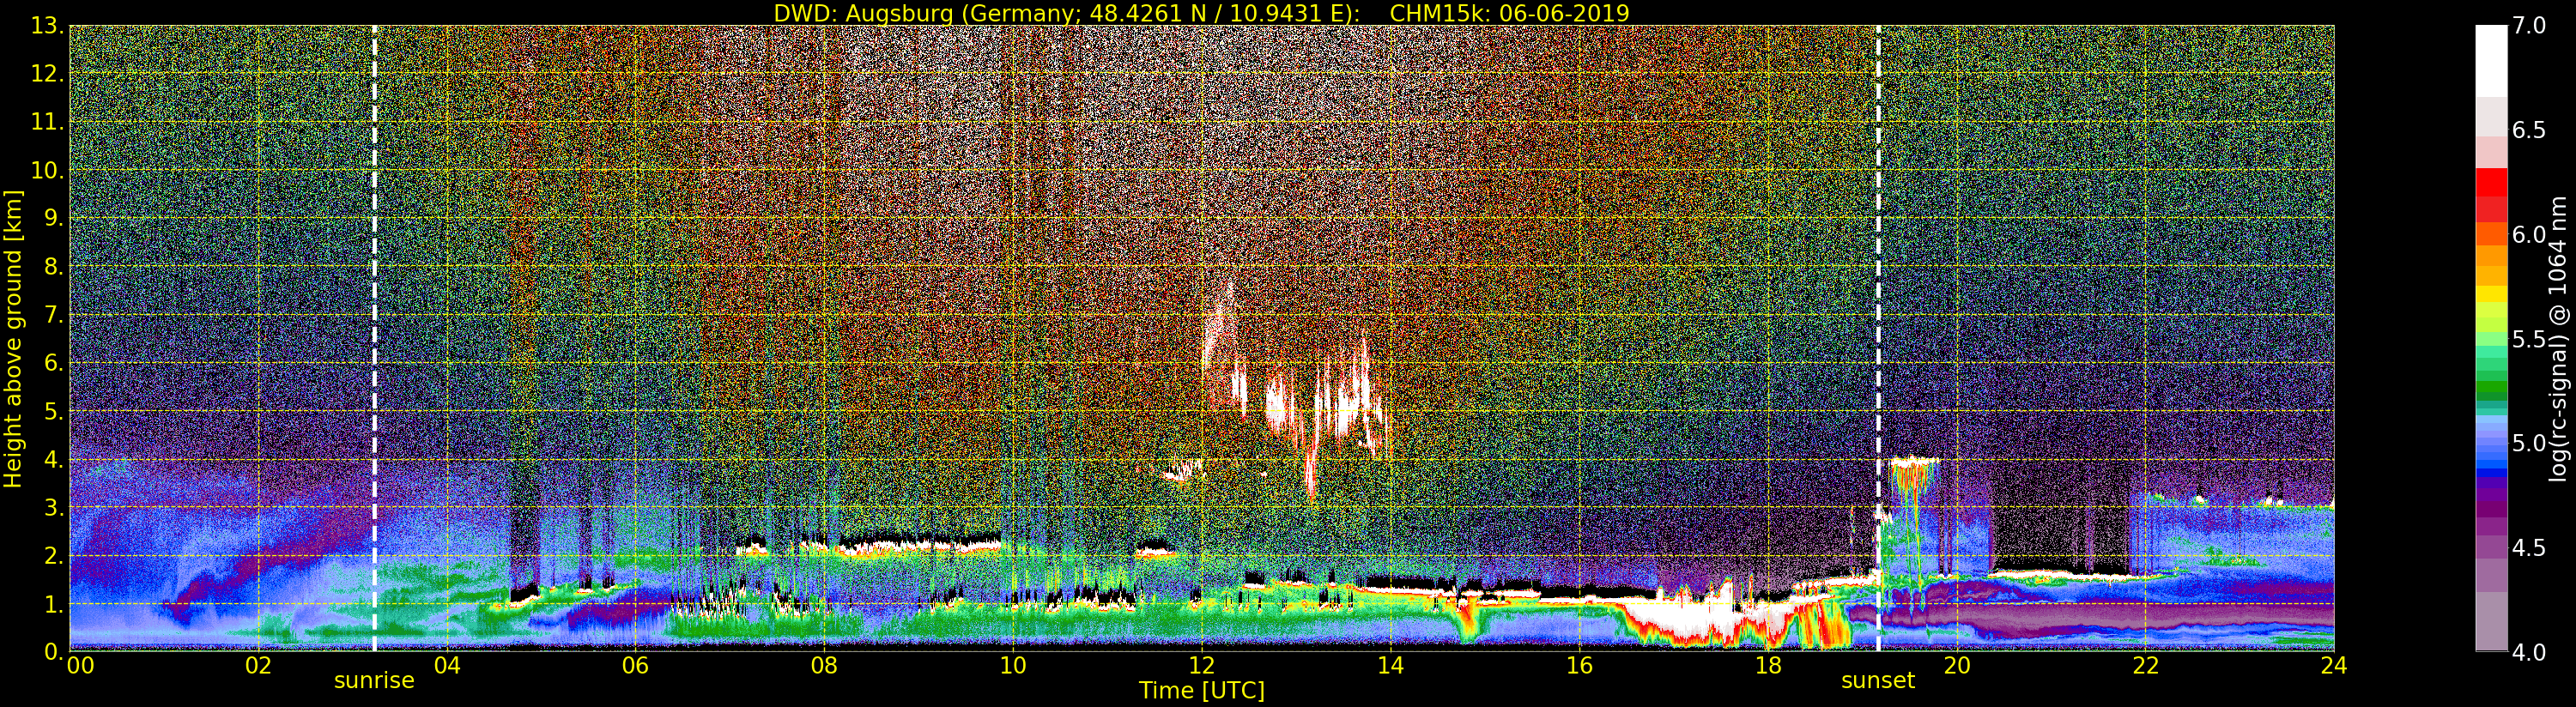Click the '00' time tick label
This screenshot has width=2576, height=707.
click(x=80, y=665)
